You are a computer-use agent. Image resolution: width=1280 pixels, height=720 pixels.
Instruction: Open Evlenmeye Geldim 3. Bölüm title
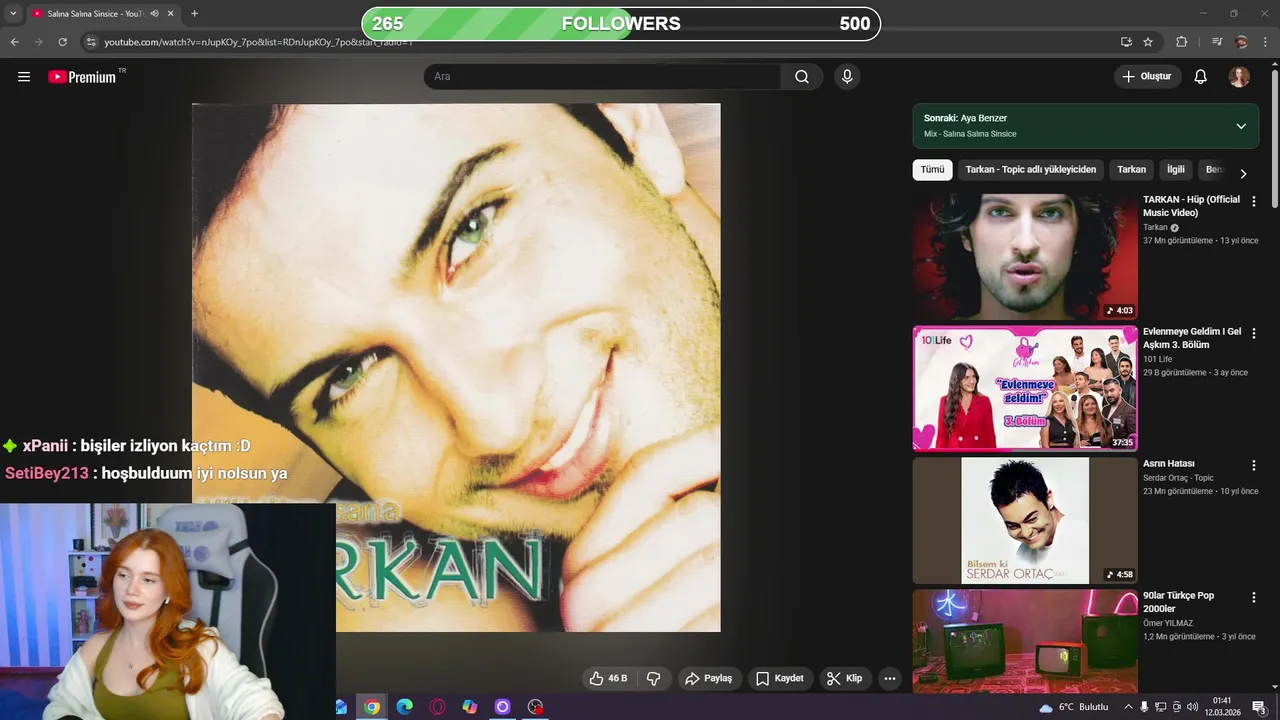click(x=1192, y=338)
